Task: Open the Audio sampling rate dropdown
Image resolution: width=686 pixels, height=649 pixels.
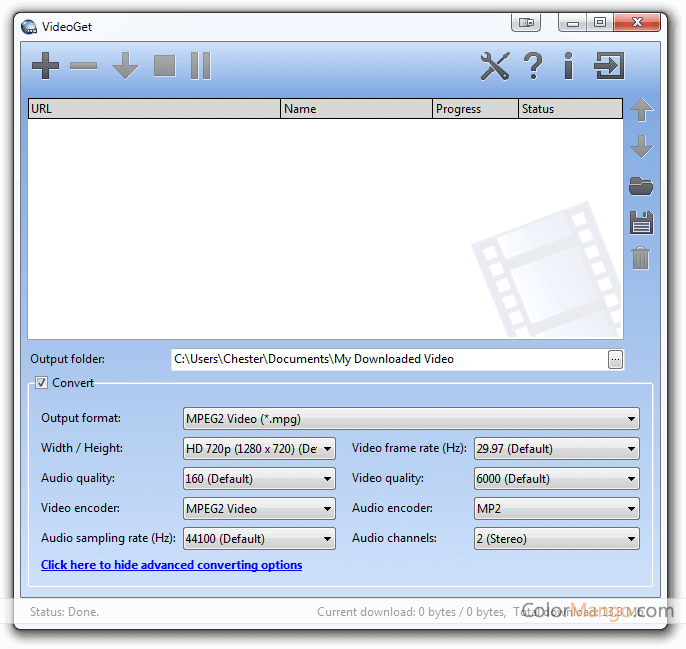Action: (x=259, y=539)
